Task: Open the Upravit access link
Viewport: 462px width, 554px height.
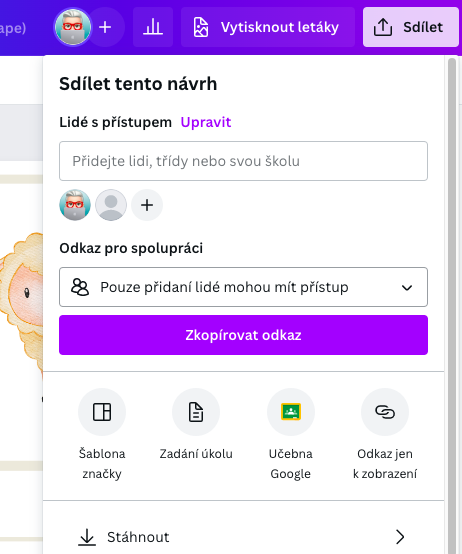Action: click(x=206, y=122)
